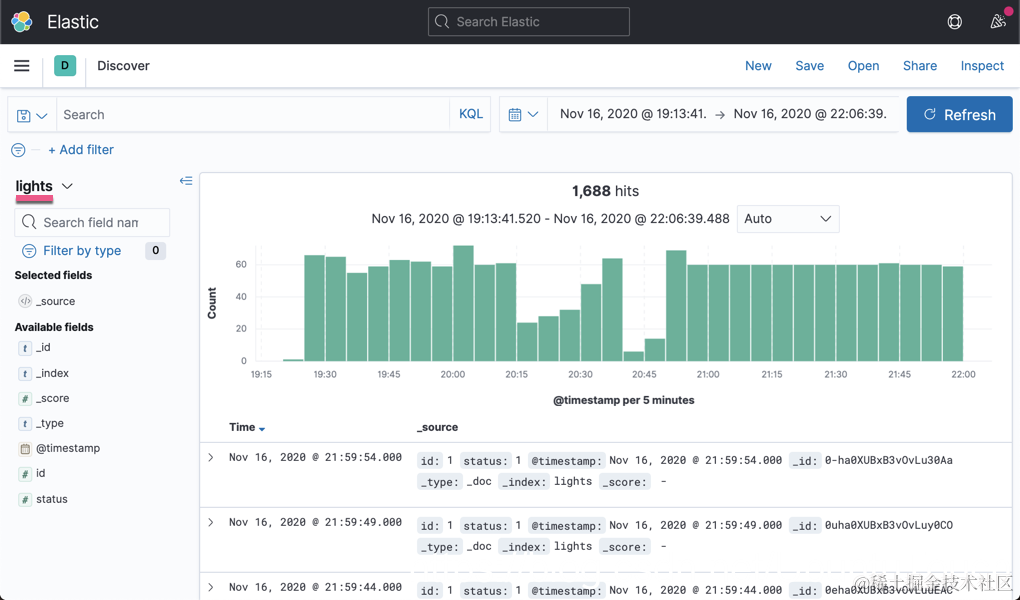Screen dimensions: 1020x600
Task: Select the status available field
Action: 51,500
